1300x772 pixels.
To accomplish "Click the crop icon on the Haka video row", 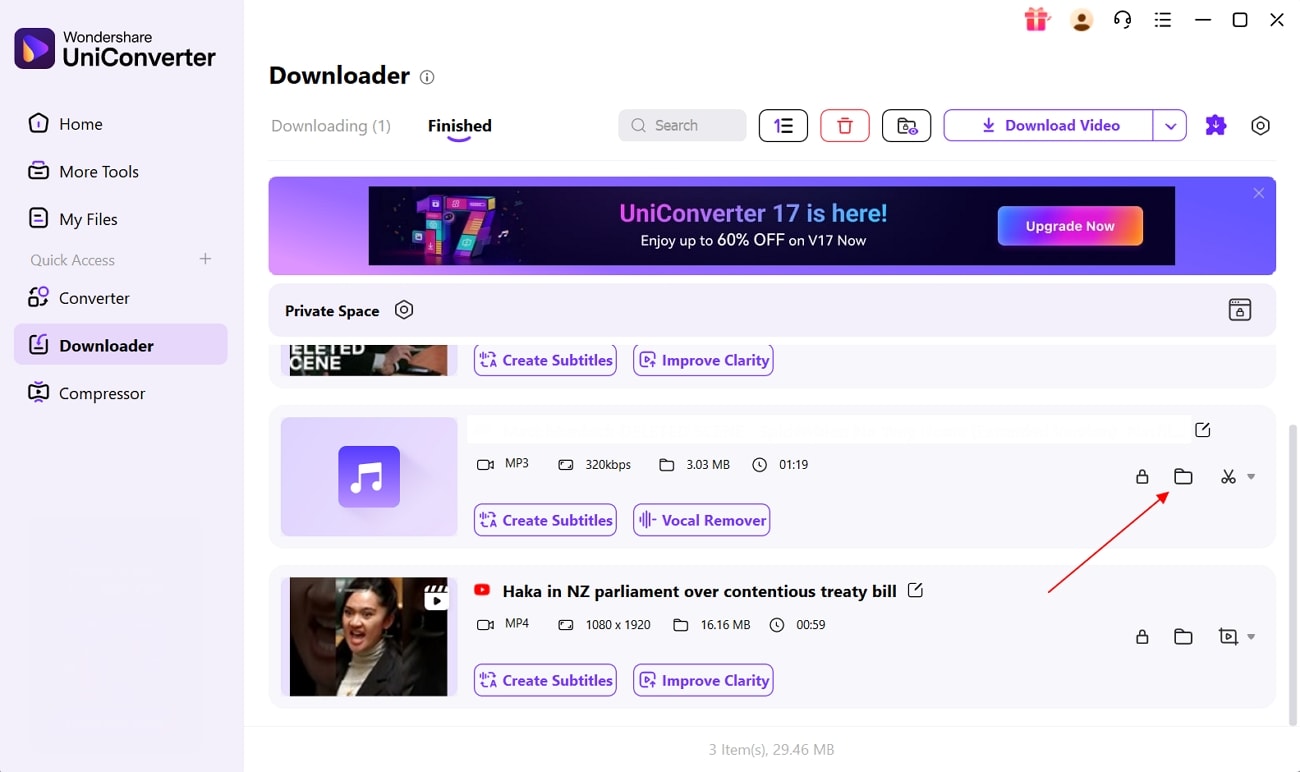I will tap(1228, 637).
